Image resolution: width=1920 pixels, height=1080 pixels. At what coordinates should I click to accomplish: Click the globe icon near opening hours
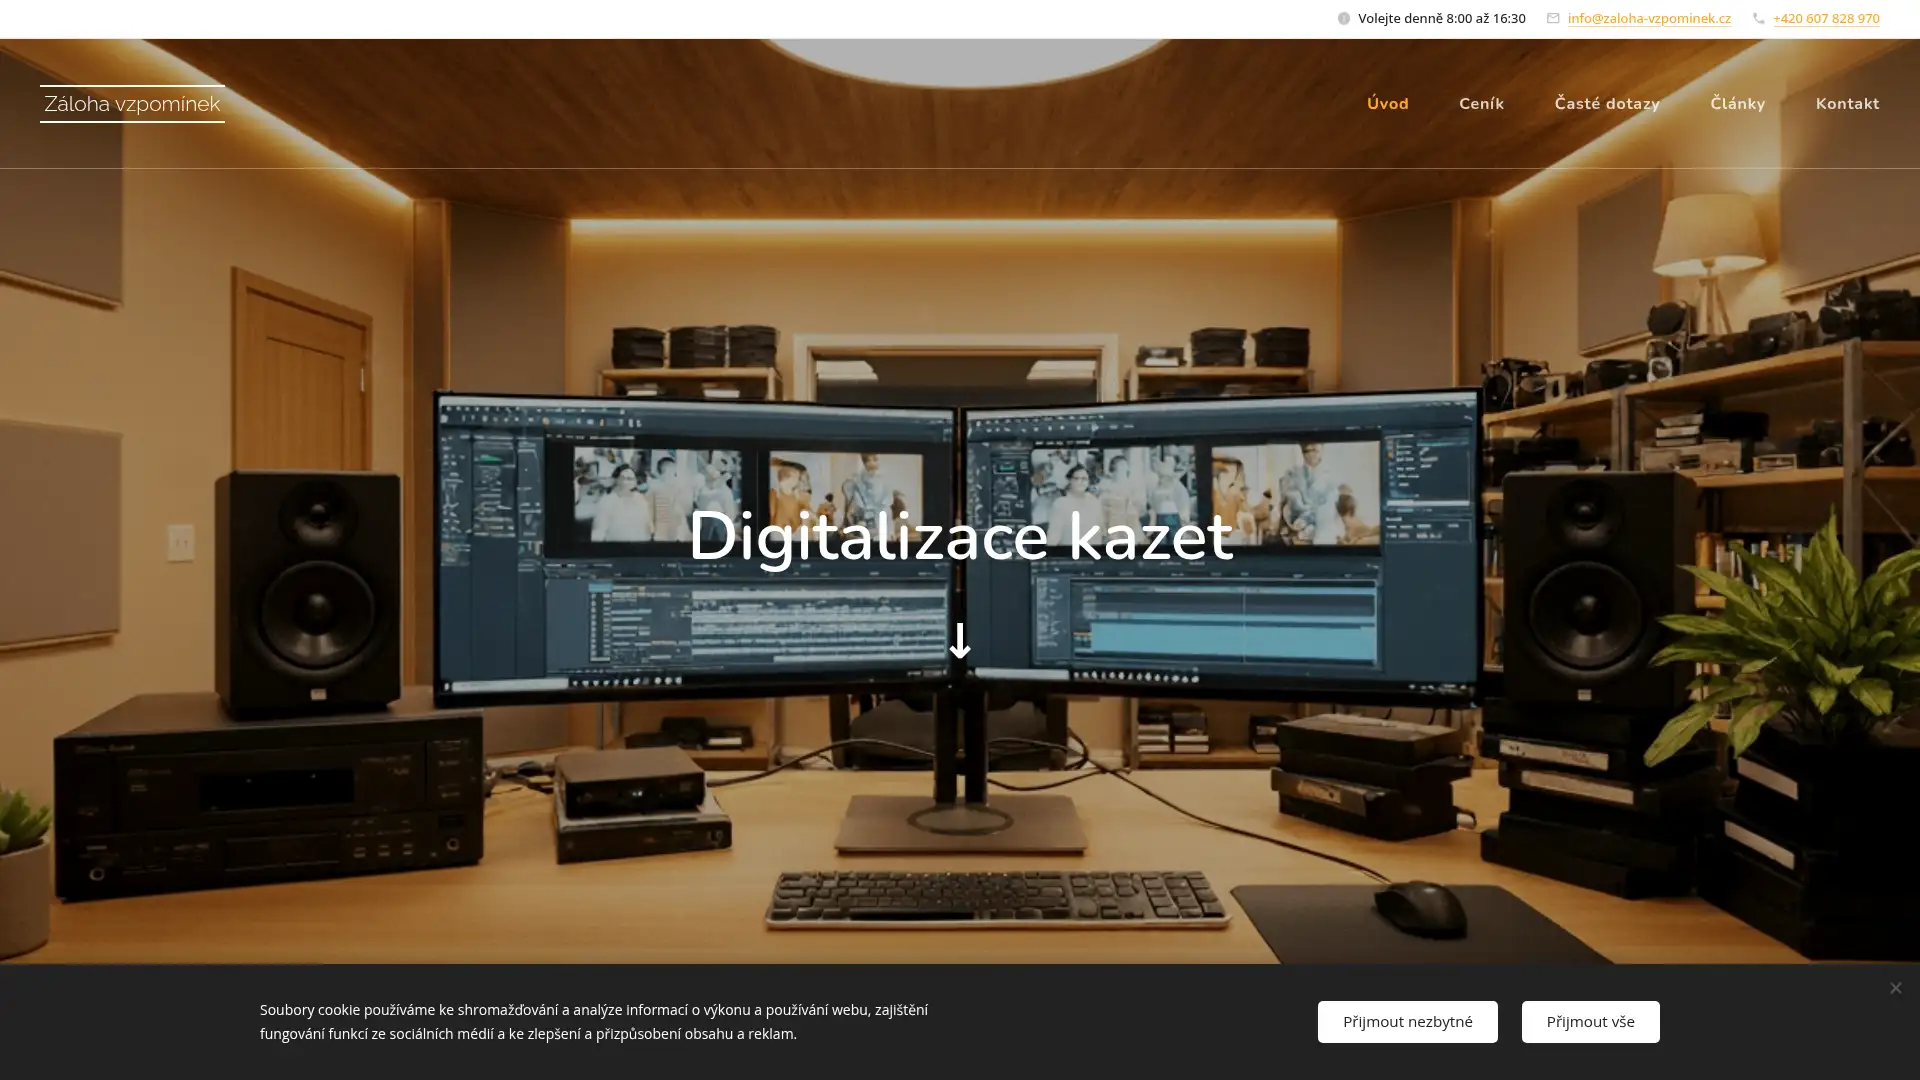(x=1343, y=18)
